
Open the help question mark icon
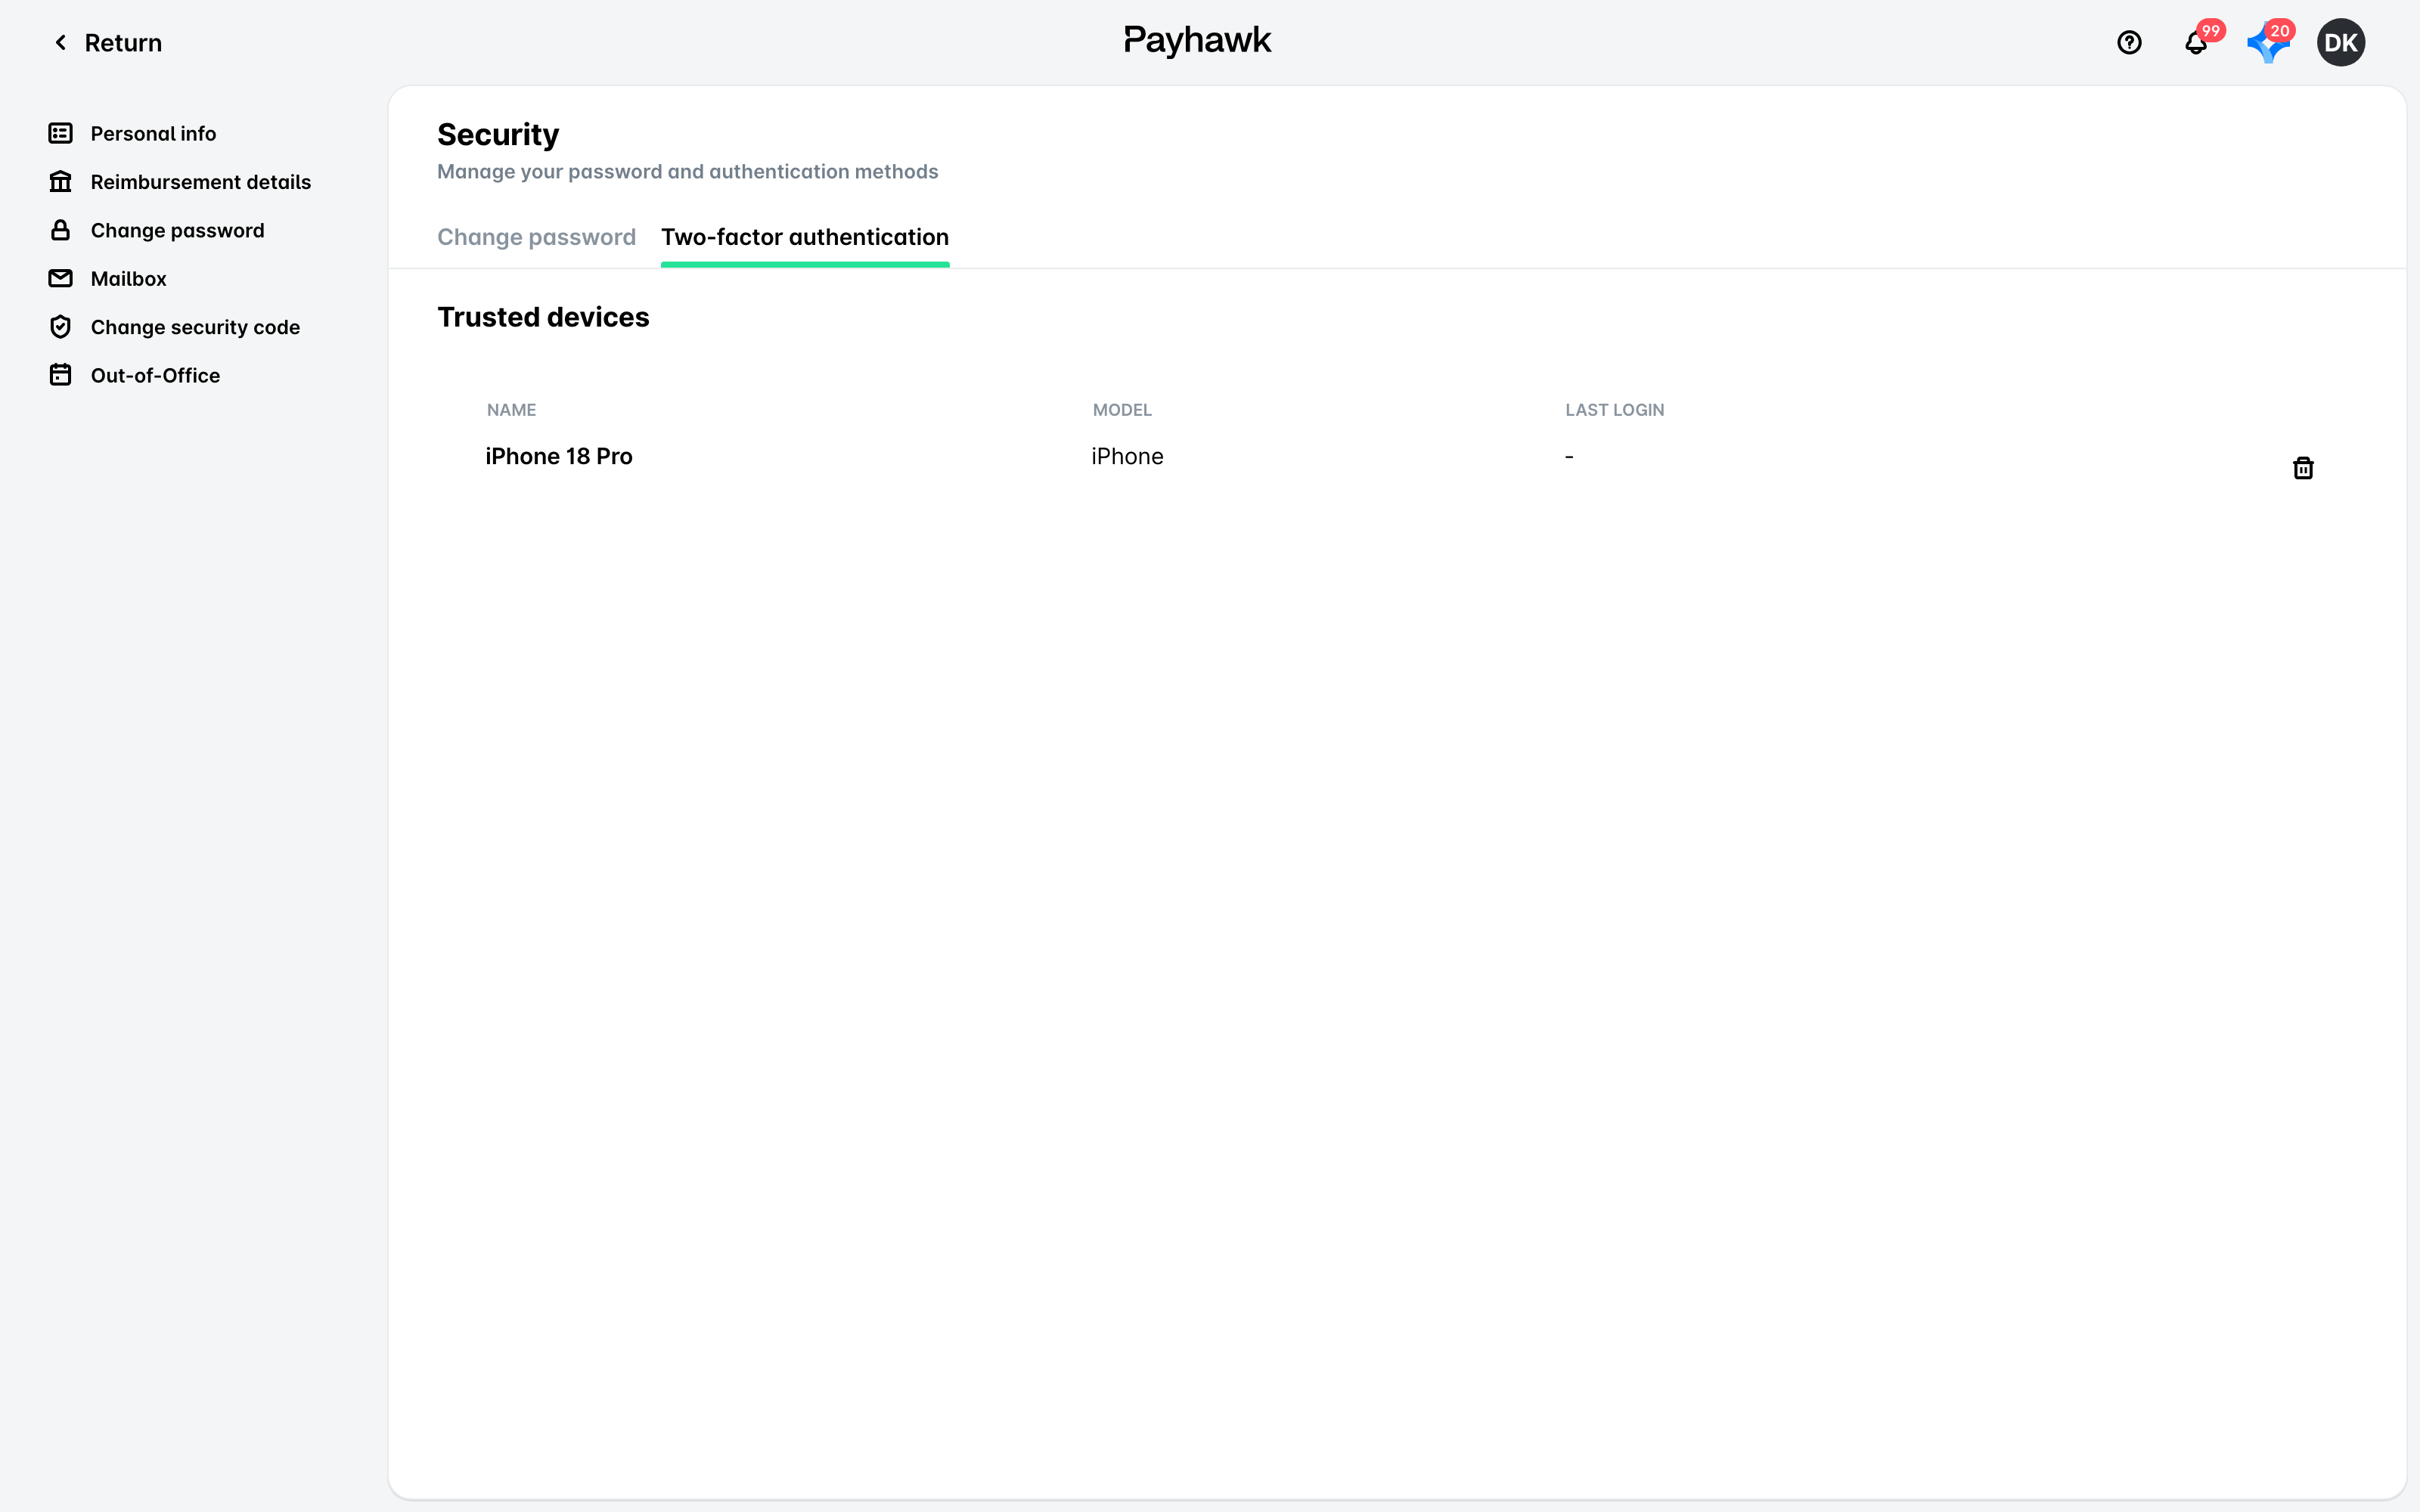pos(2129,43)
